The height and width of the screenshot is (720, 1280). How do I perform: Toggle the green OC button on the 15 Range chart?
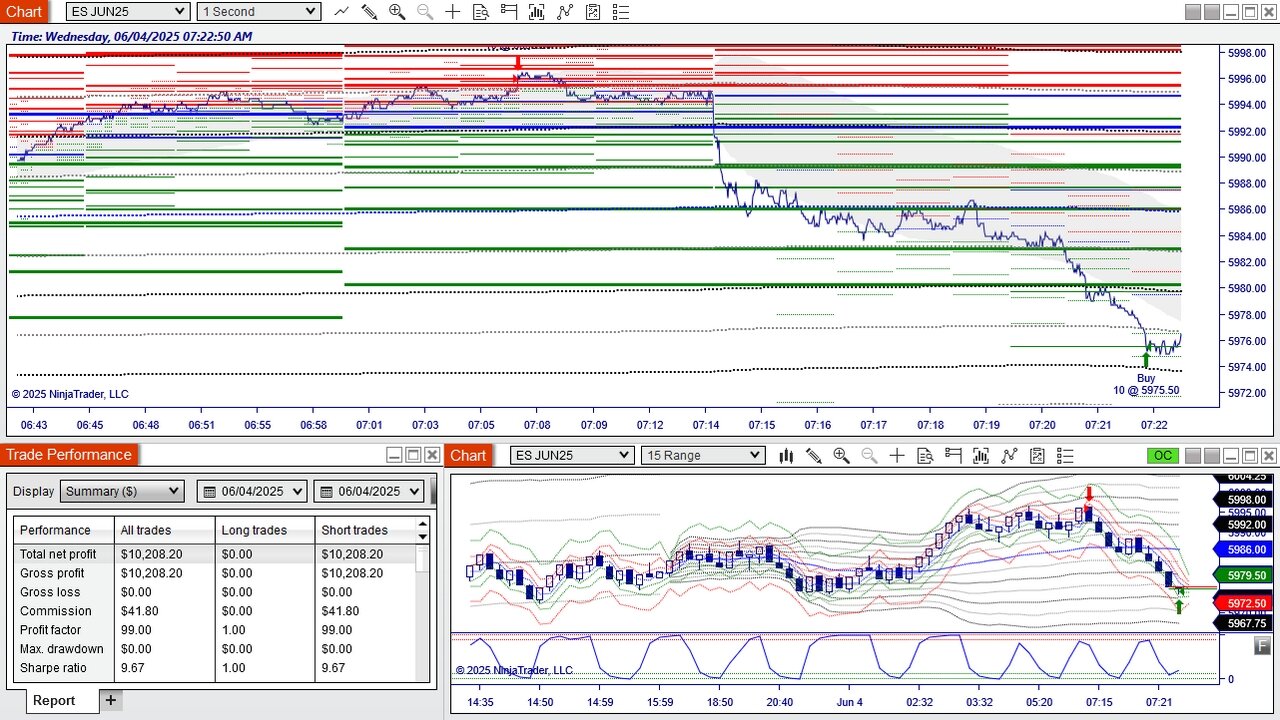click(x=1163, y=456)
